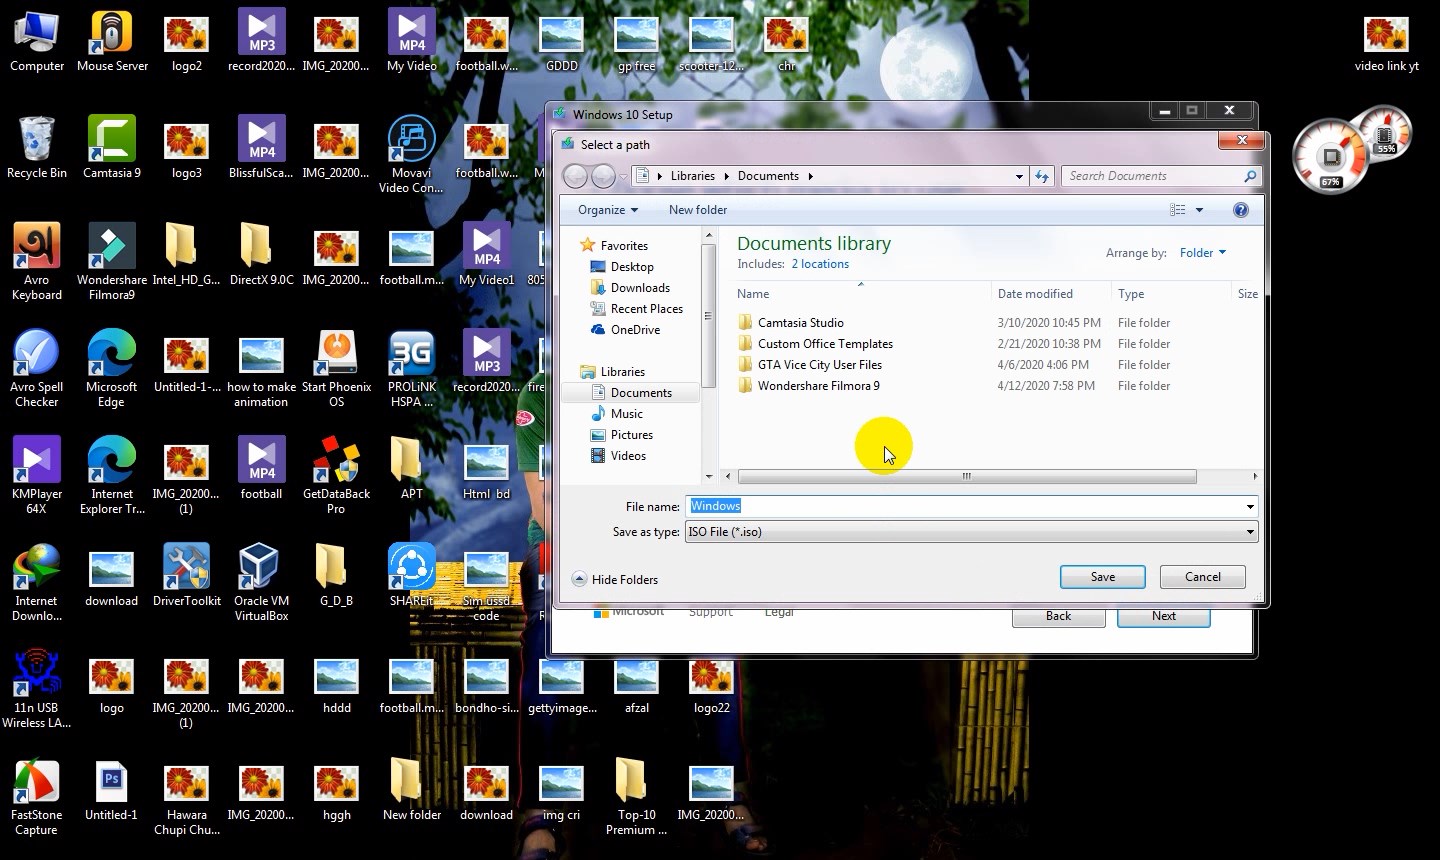Launch Wondershare Filmora9 shortcut
This screenshot has width=1440, height=860.
click(112, 262)
